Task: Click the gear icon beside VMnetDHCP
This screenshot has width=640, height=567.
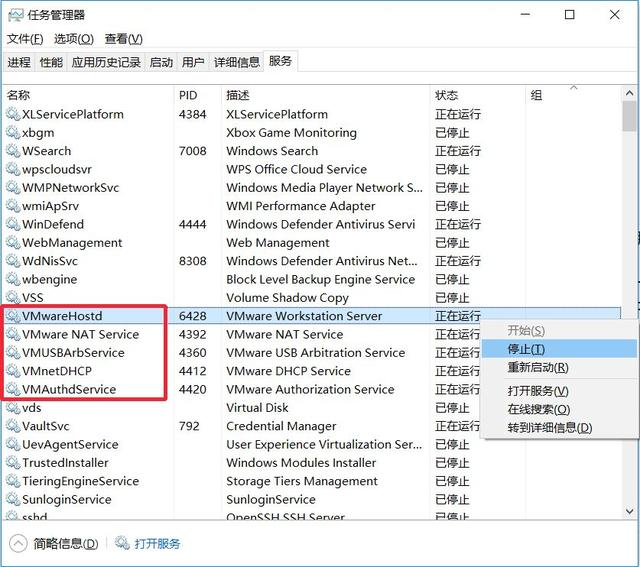Action: (x=13, y=371)
